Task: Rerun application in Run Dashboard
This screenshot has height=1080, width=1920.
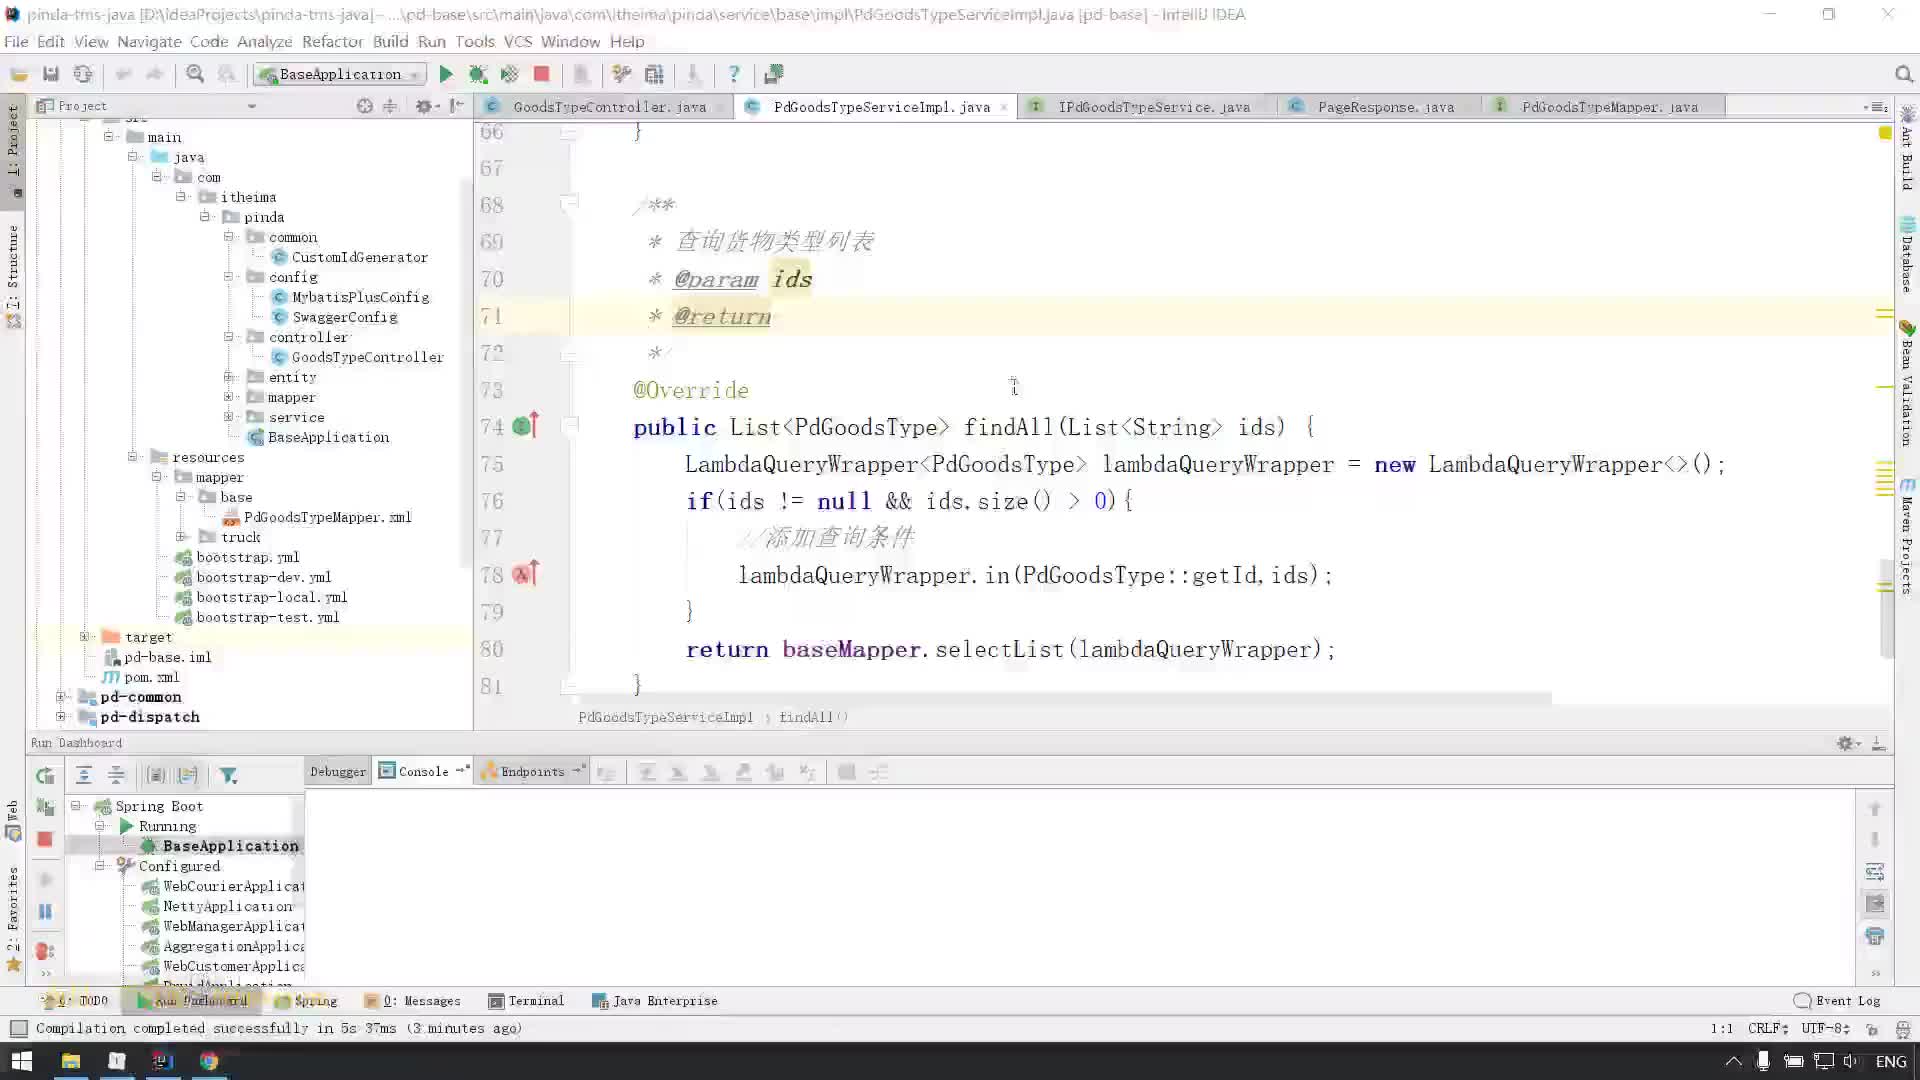Action: coord(45,775)
